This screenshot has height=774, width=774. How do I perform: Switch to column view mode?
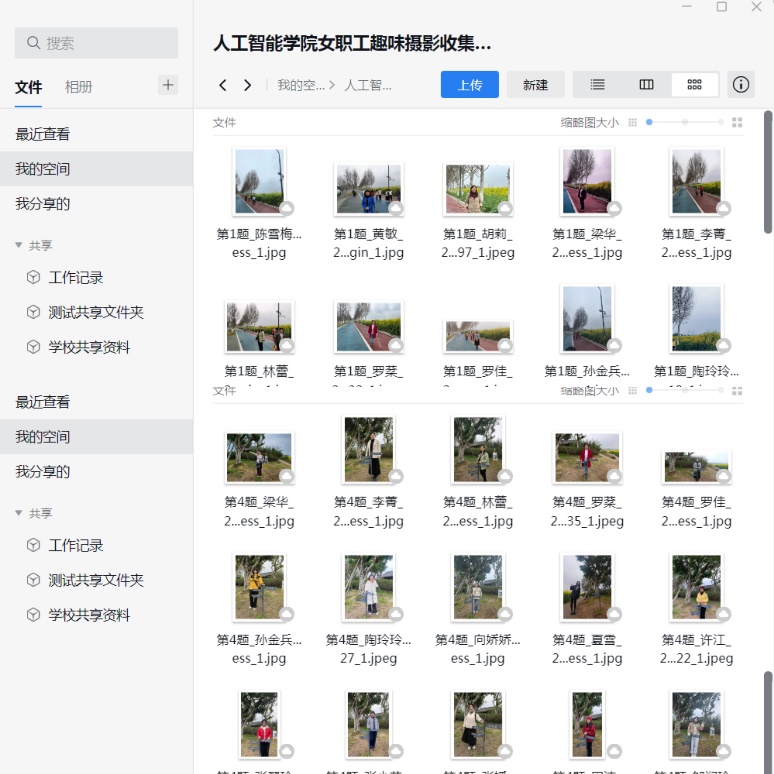tap(646, 85)
